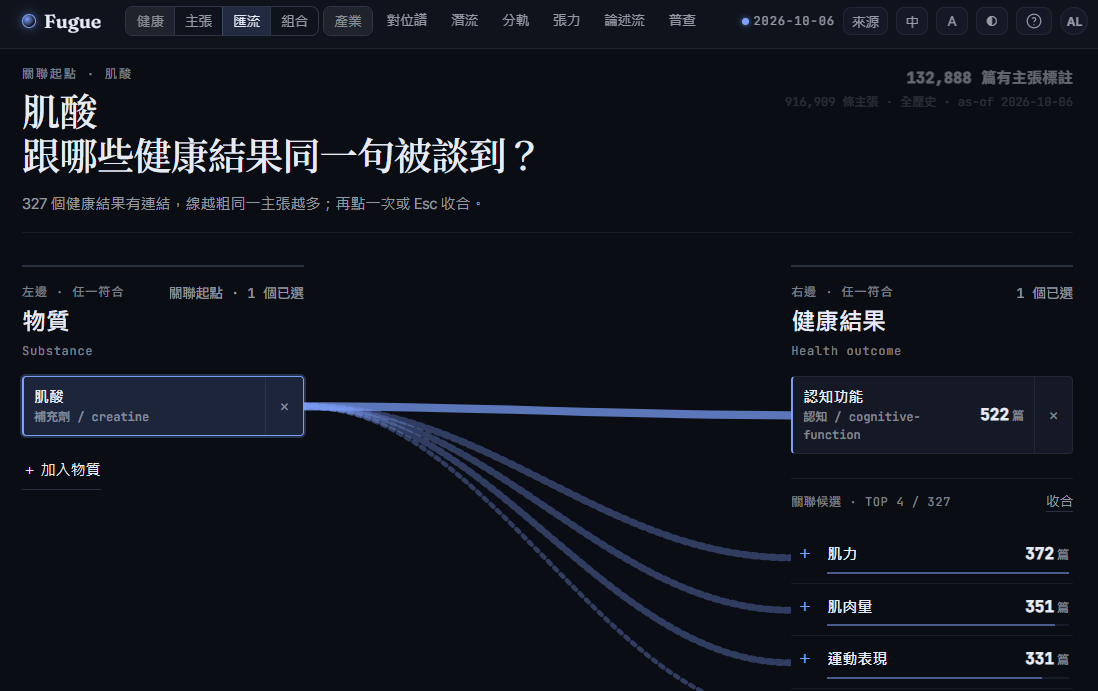Open the 張力 menu item
Image resolution: width=1098 pixels, height=691 pixels.
pos(567,21)
